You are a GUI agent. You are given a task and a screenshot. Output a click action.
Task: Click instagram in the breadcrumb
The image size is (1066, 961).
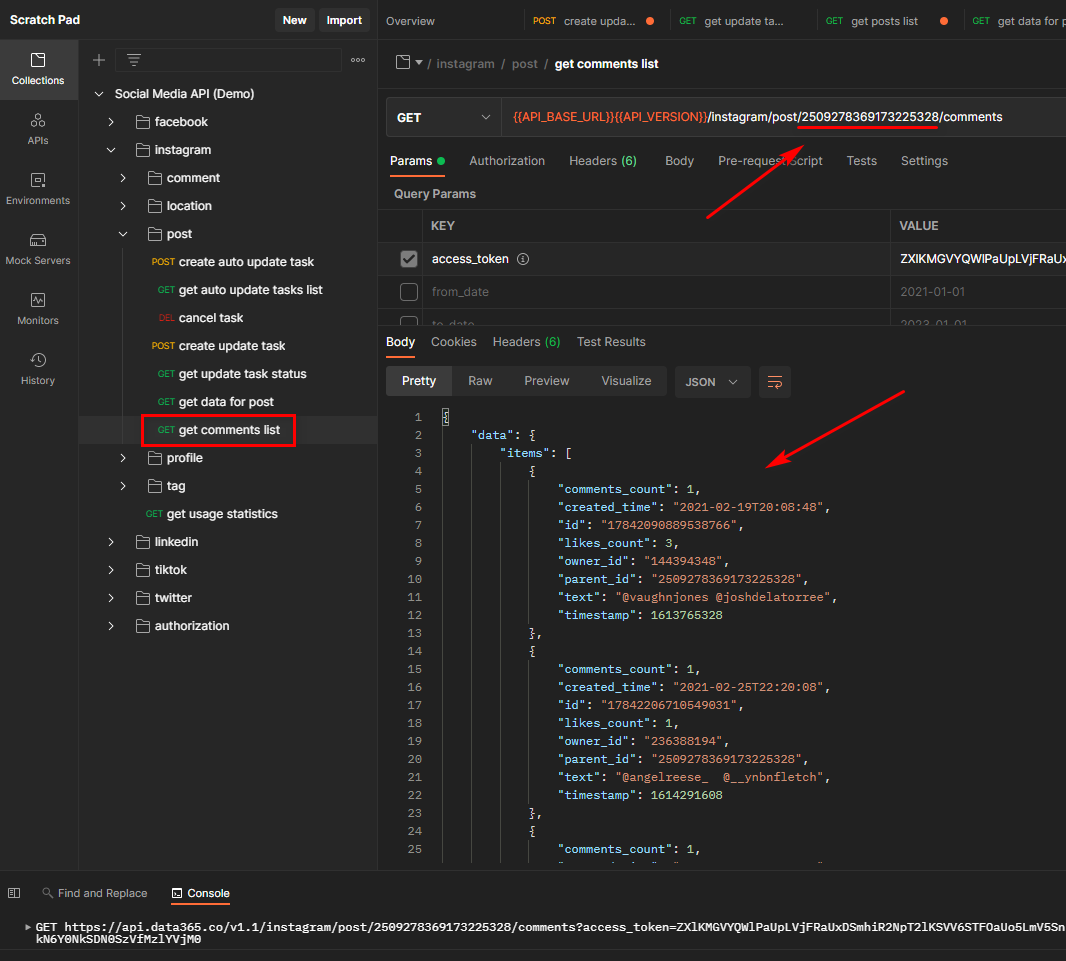pos(465,64)
